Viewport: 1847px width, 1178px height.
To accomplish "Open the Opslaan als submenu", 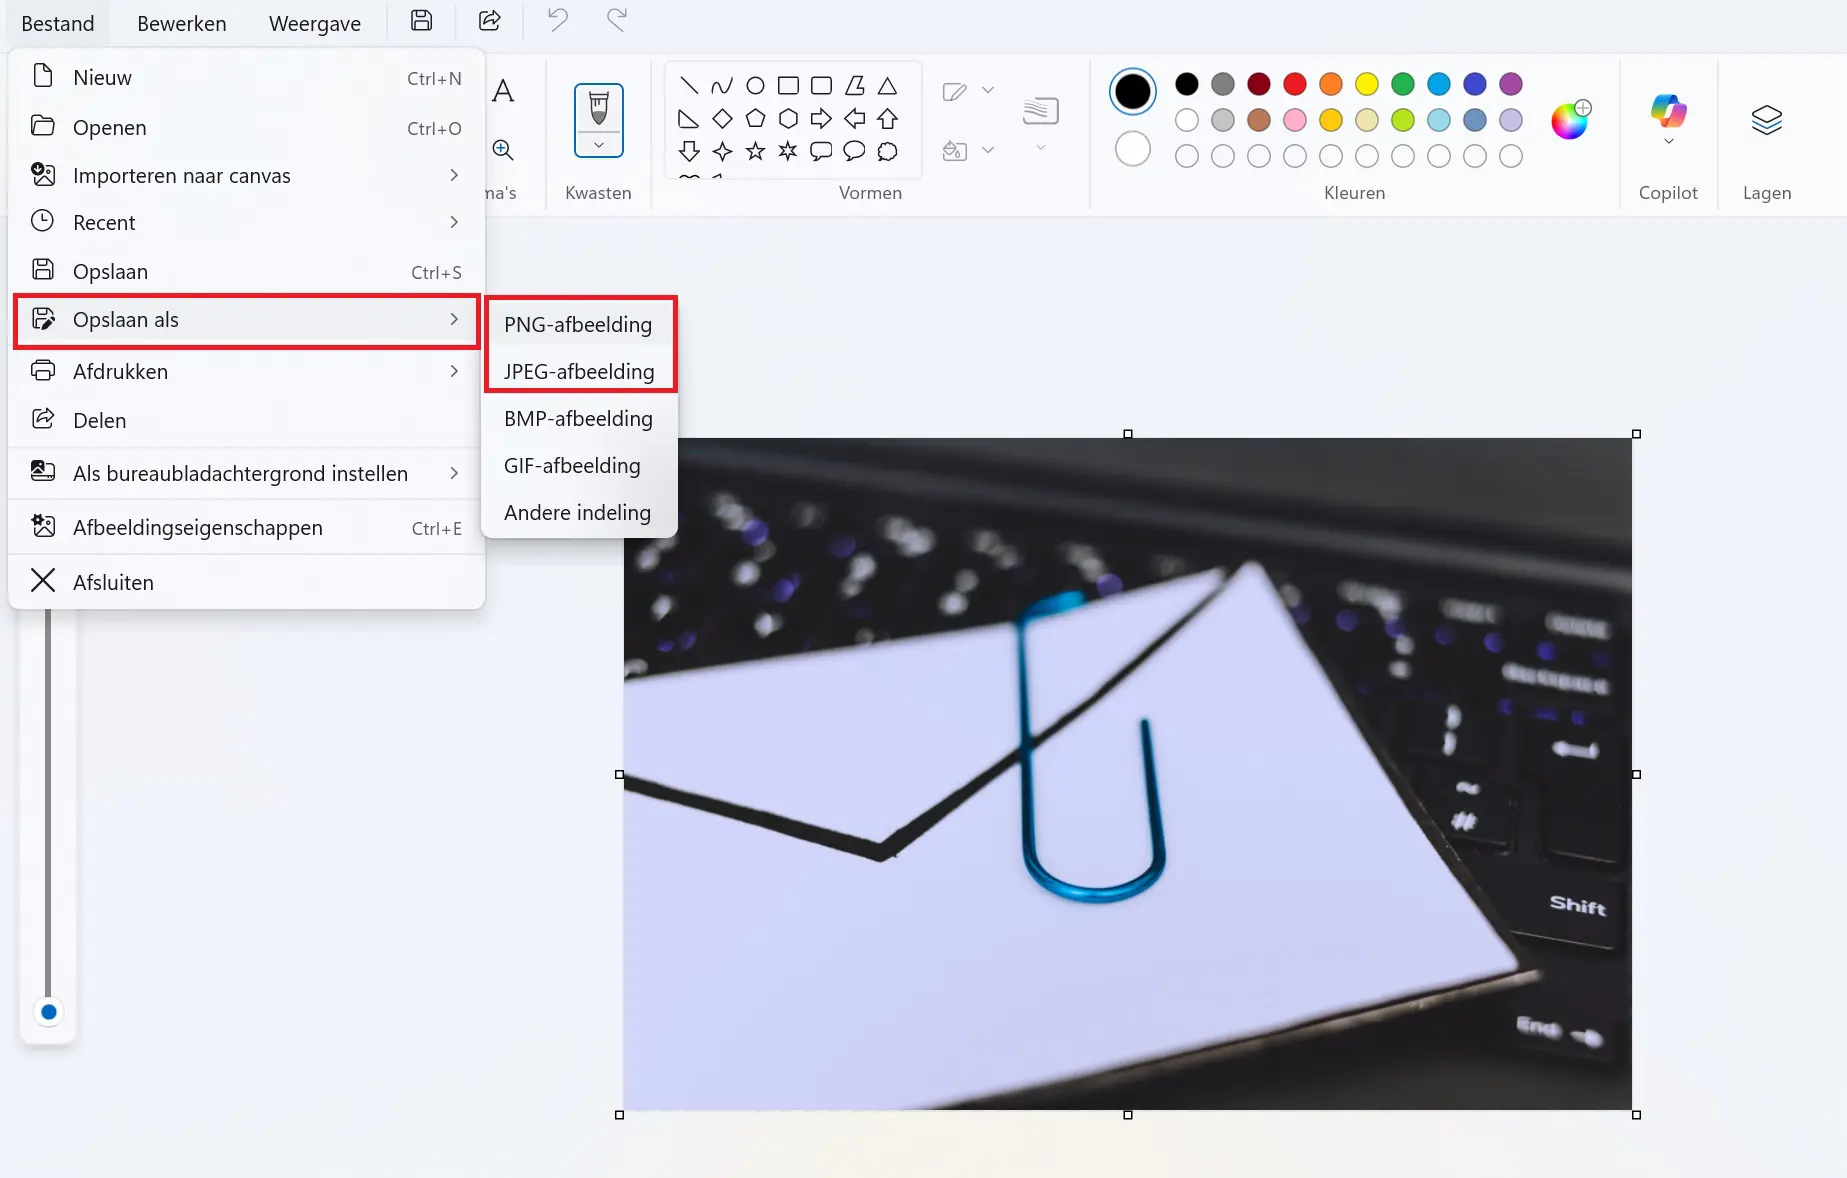I will coord(246,320).
